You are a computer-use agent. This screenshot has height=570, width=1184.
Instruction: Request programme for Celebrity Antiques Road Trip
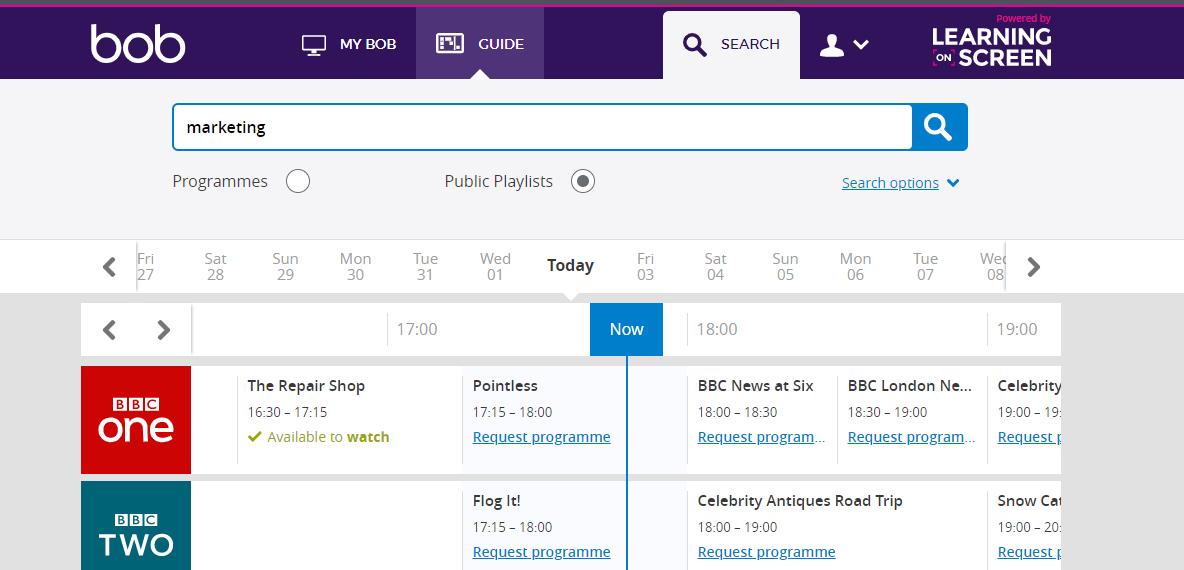pos(766,552)
